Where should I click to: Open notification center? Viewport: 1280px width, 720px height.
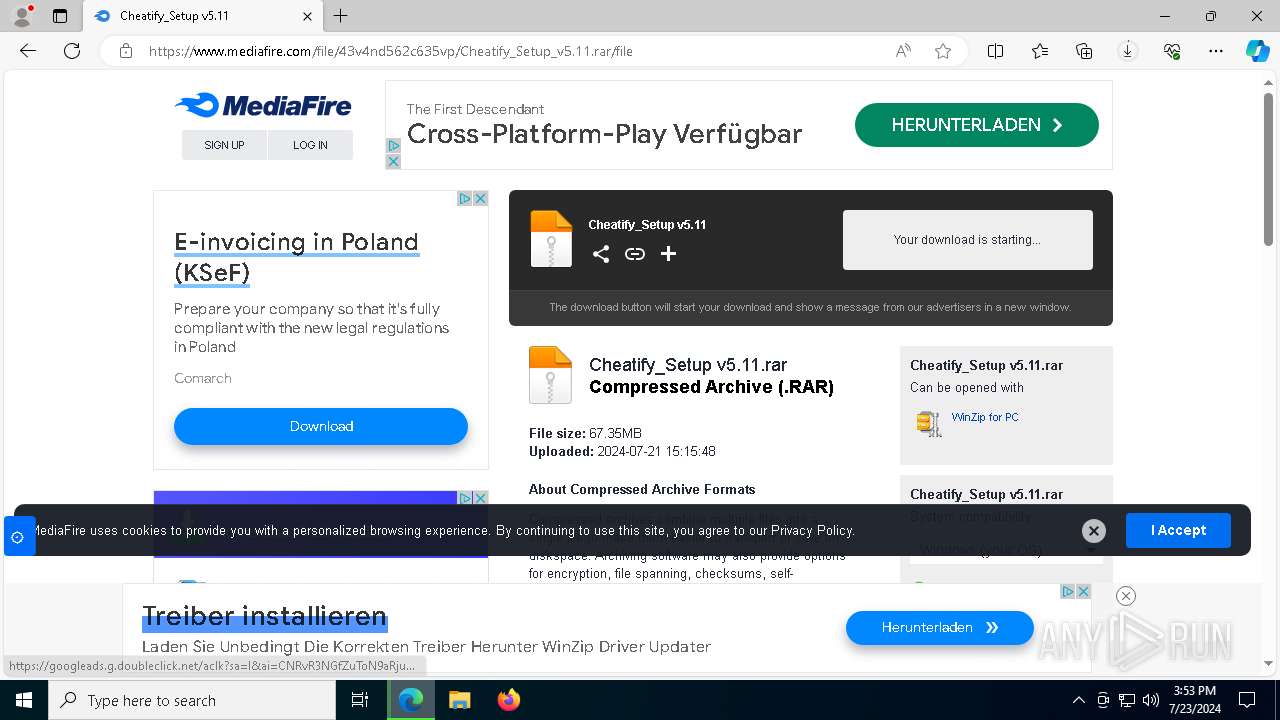coord(1247,700)
